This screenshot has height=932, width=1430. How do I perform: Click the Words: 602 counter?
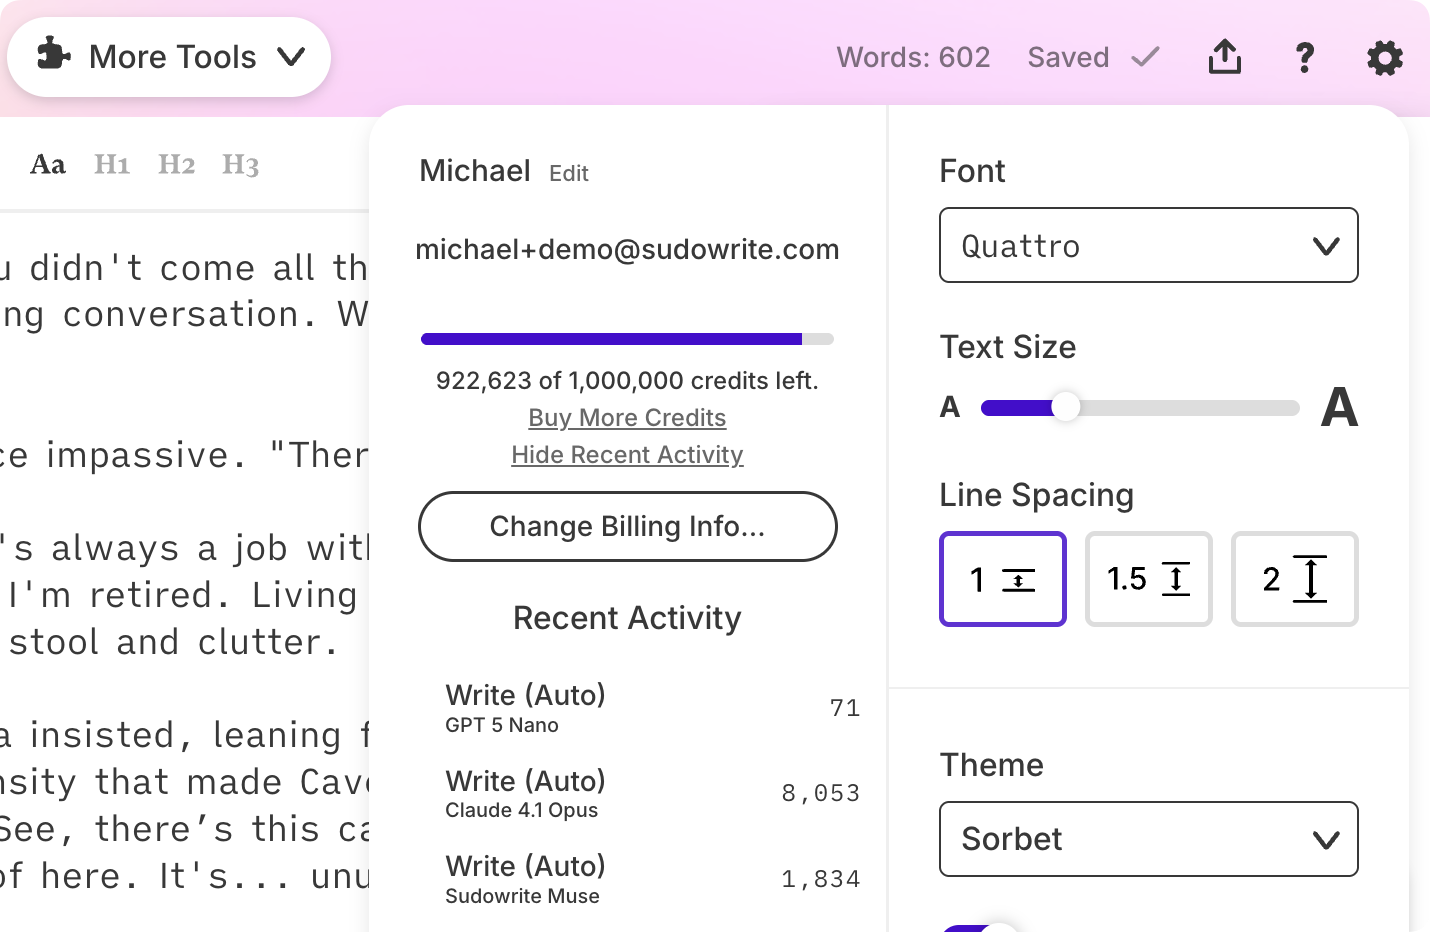(913, 57)
